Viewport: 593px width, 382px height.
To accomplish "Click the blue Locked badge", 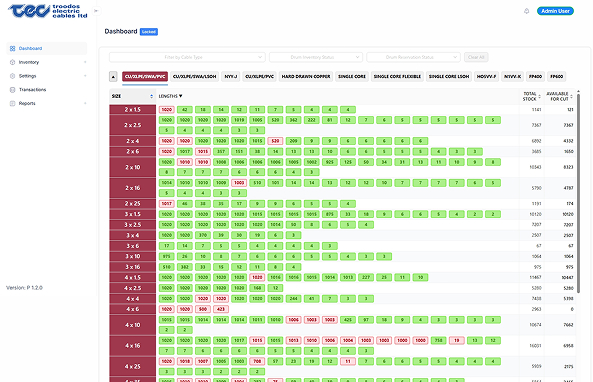I will pyautogui.click(x=149, y=32).
